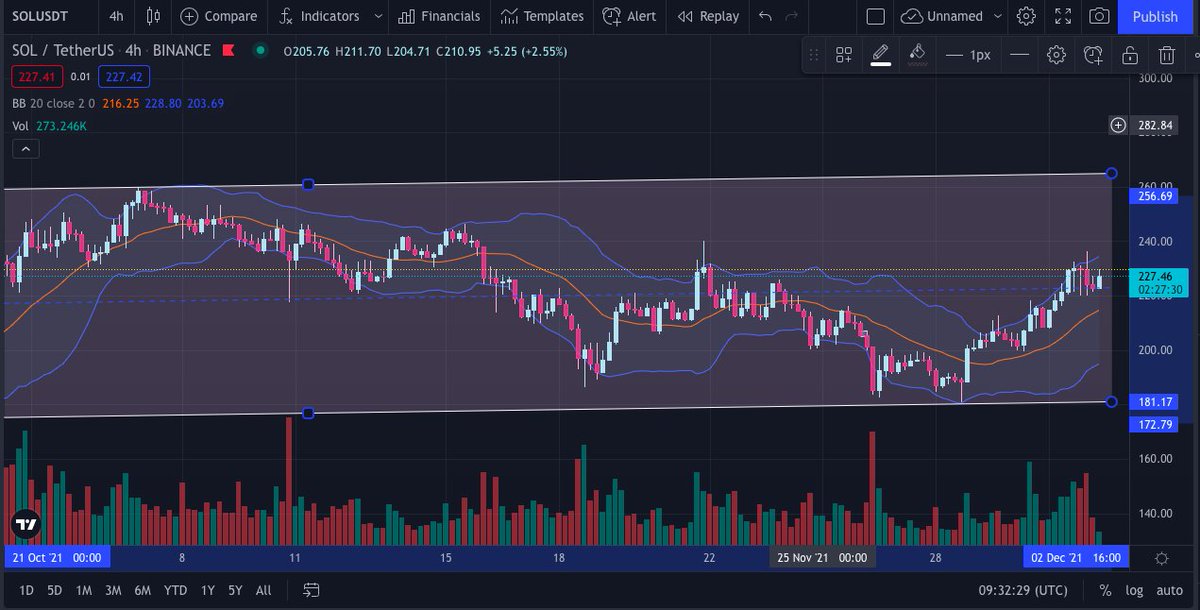Select the Vol indicator legend
This screenshot has height=610, width=1200.
[x=20, y=126]
